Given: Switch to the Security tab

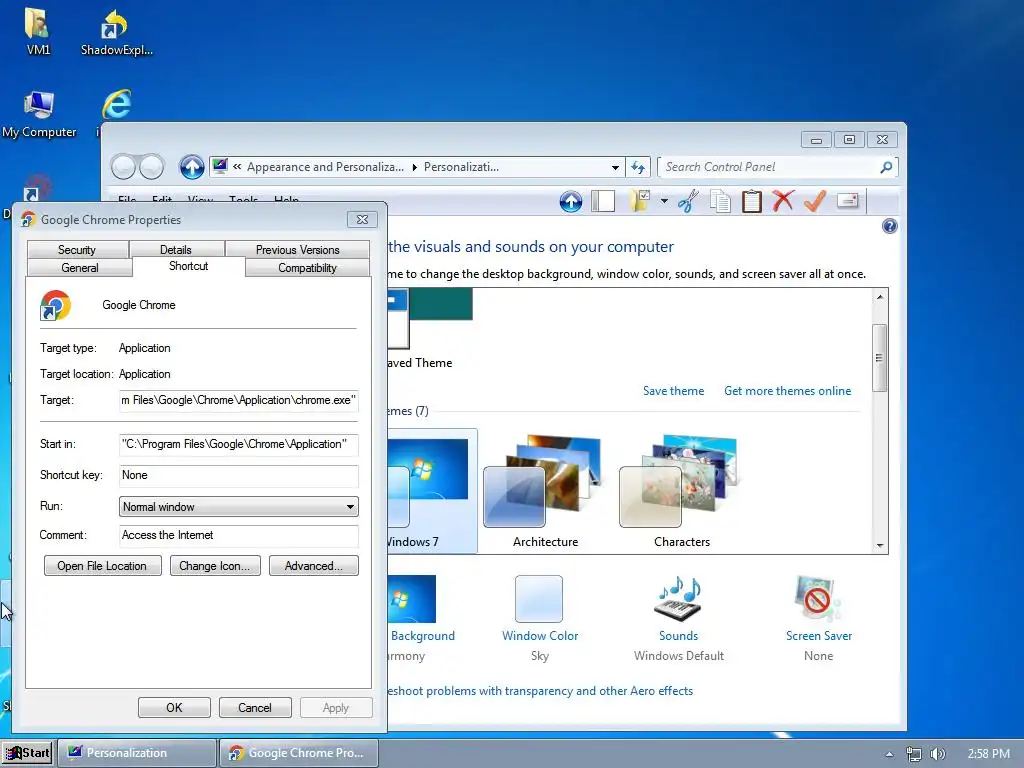Looking at the screenshot, I should [77, 249].
